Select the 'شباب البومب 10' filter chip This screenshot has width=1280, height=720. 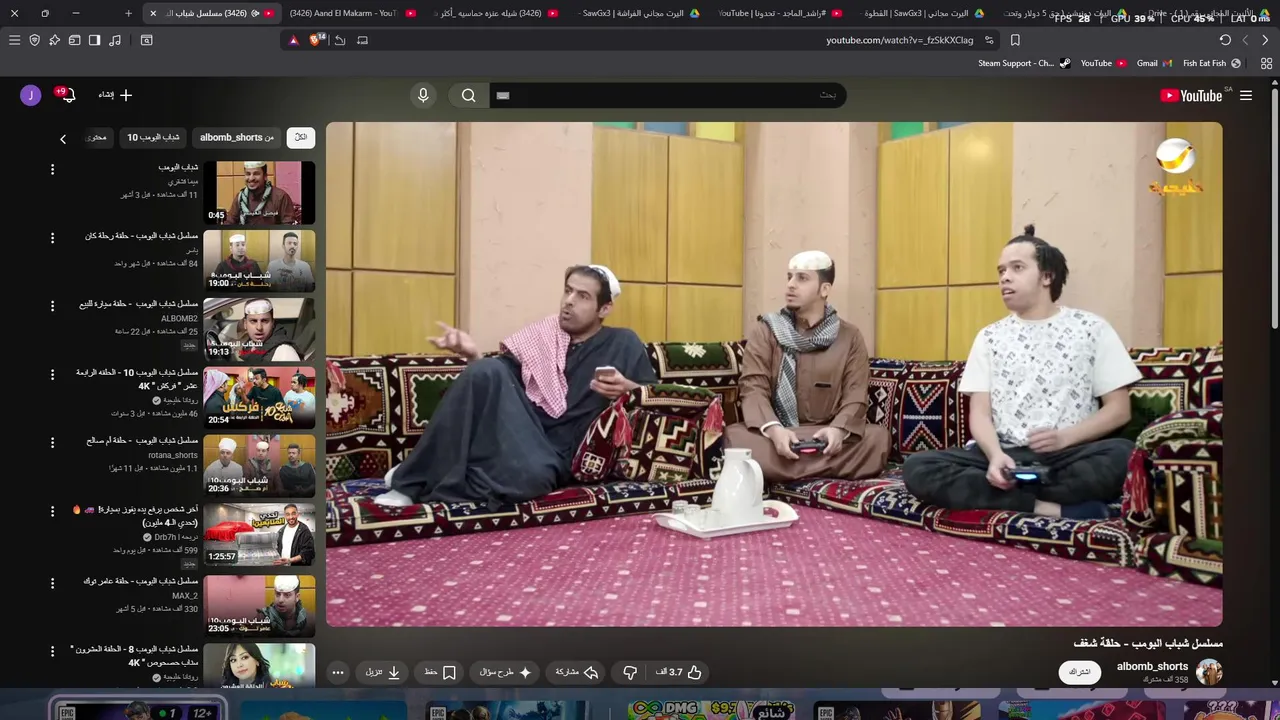153,137
